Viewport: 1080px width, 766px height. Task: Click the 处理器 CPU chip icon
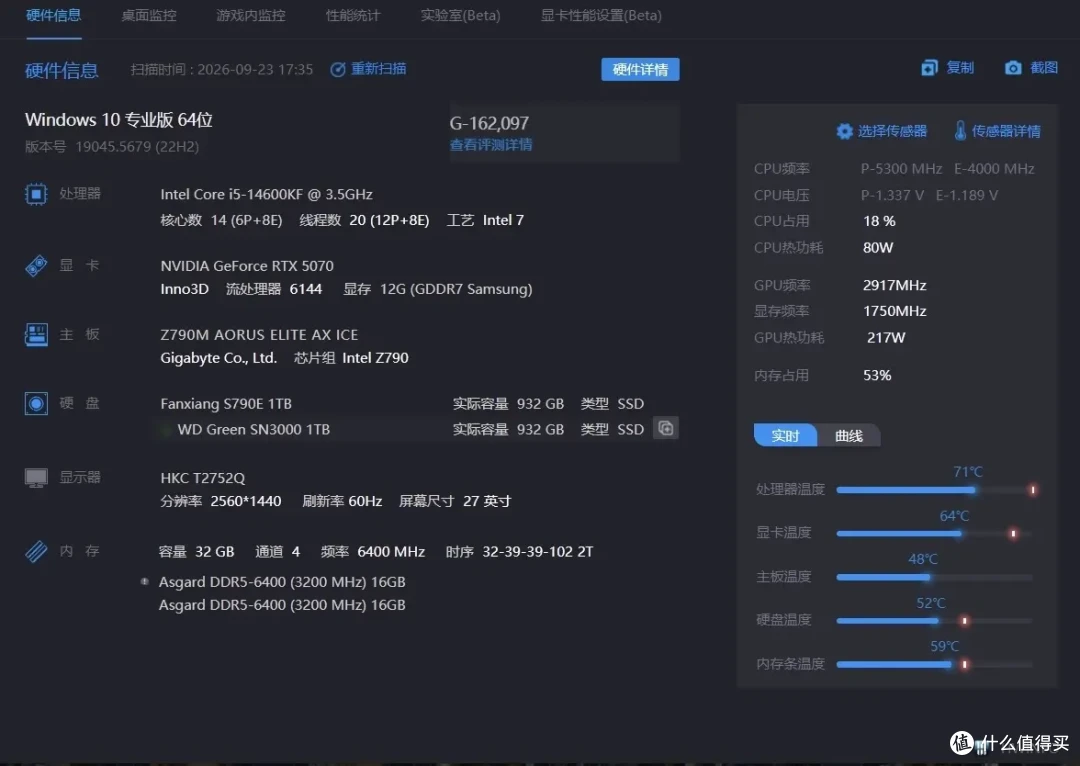tap(36, 194)
